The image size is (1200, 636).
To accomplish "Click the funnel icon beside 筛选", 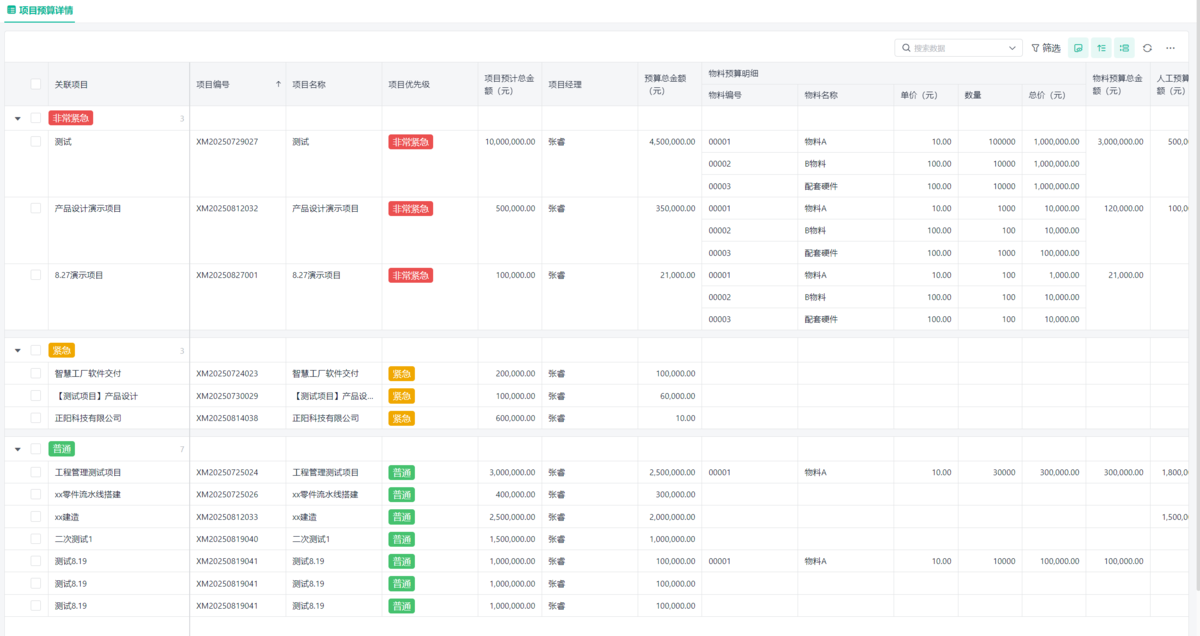I will [1035, 48].
